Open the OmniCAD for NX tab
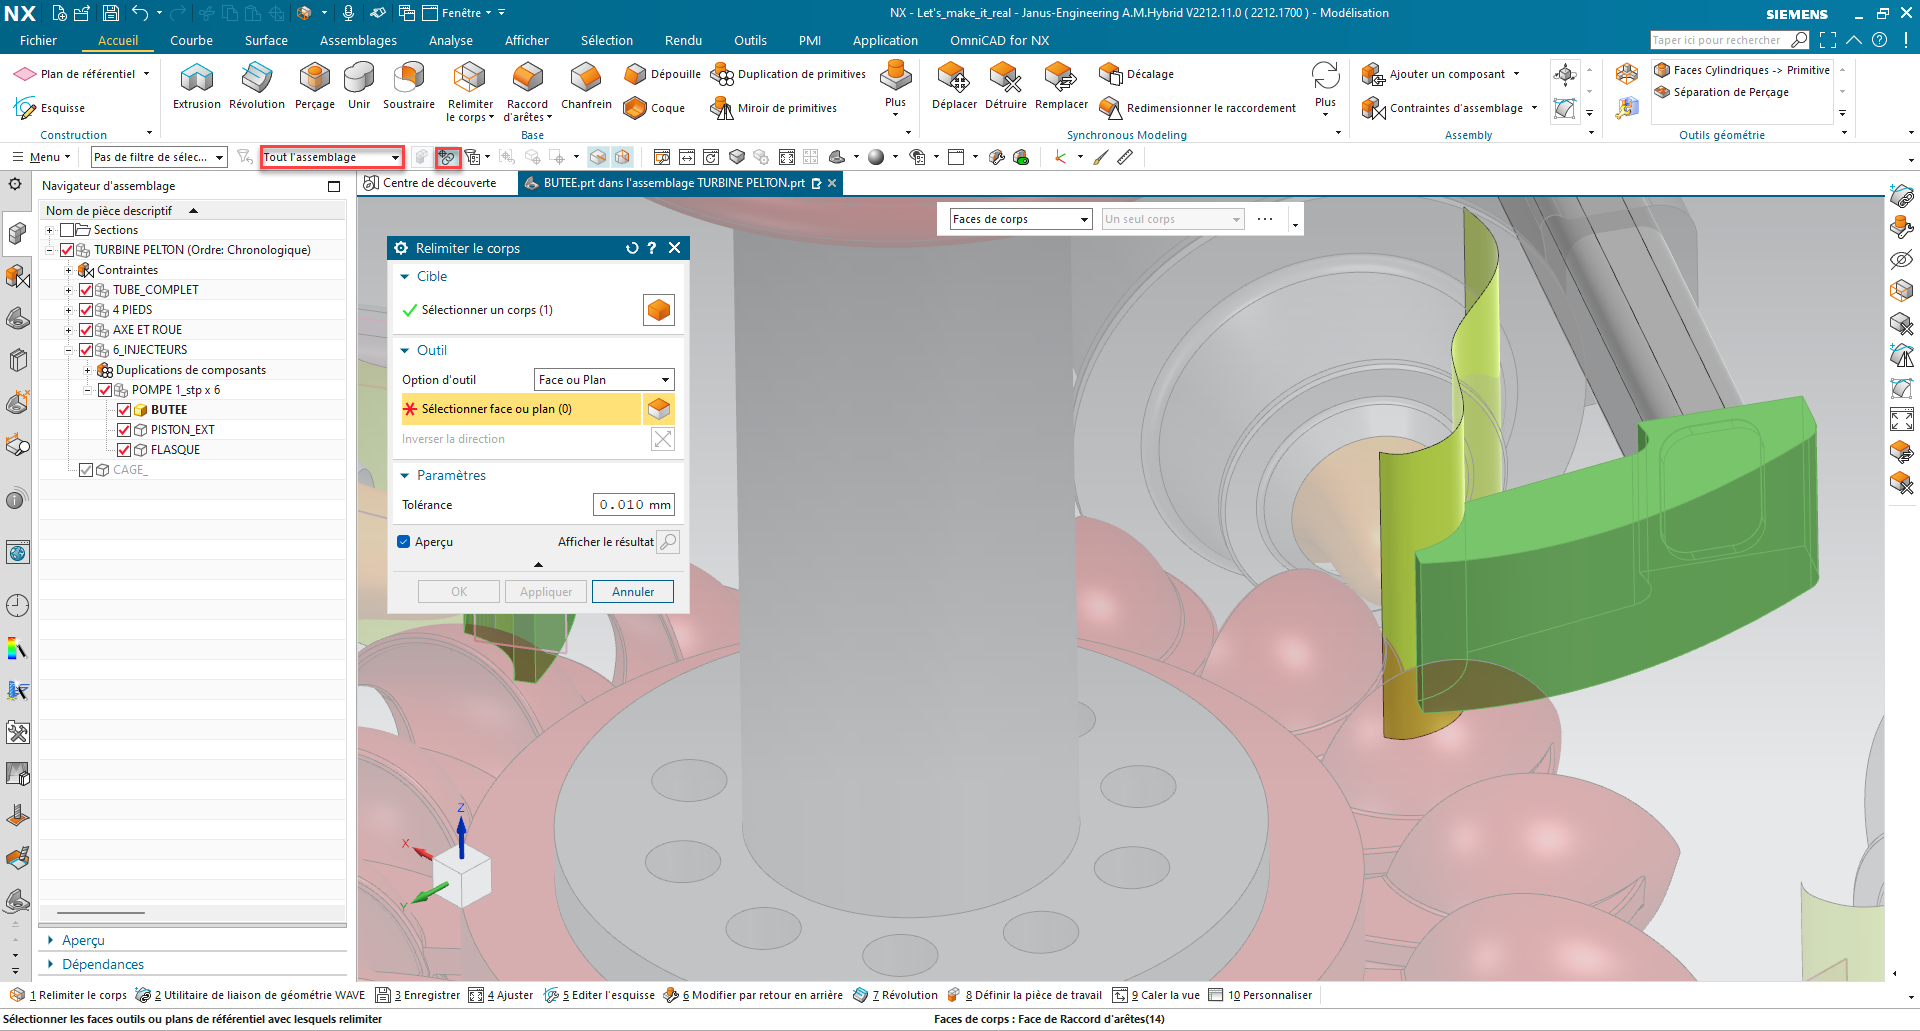 pyautogui.click(x=999, y=41)
